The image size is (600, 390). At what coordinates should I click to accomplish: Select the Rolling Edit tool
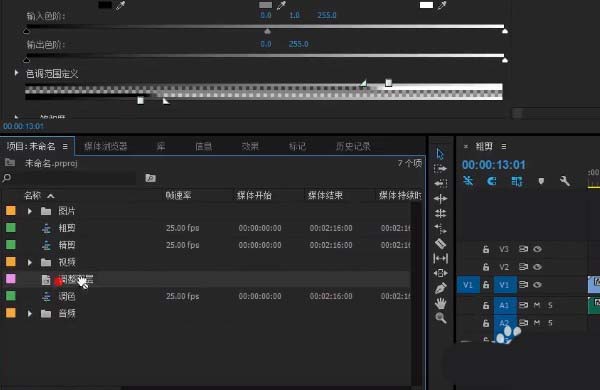[440, 214]
